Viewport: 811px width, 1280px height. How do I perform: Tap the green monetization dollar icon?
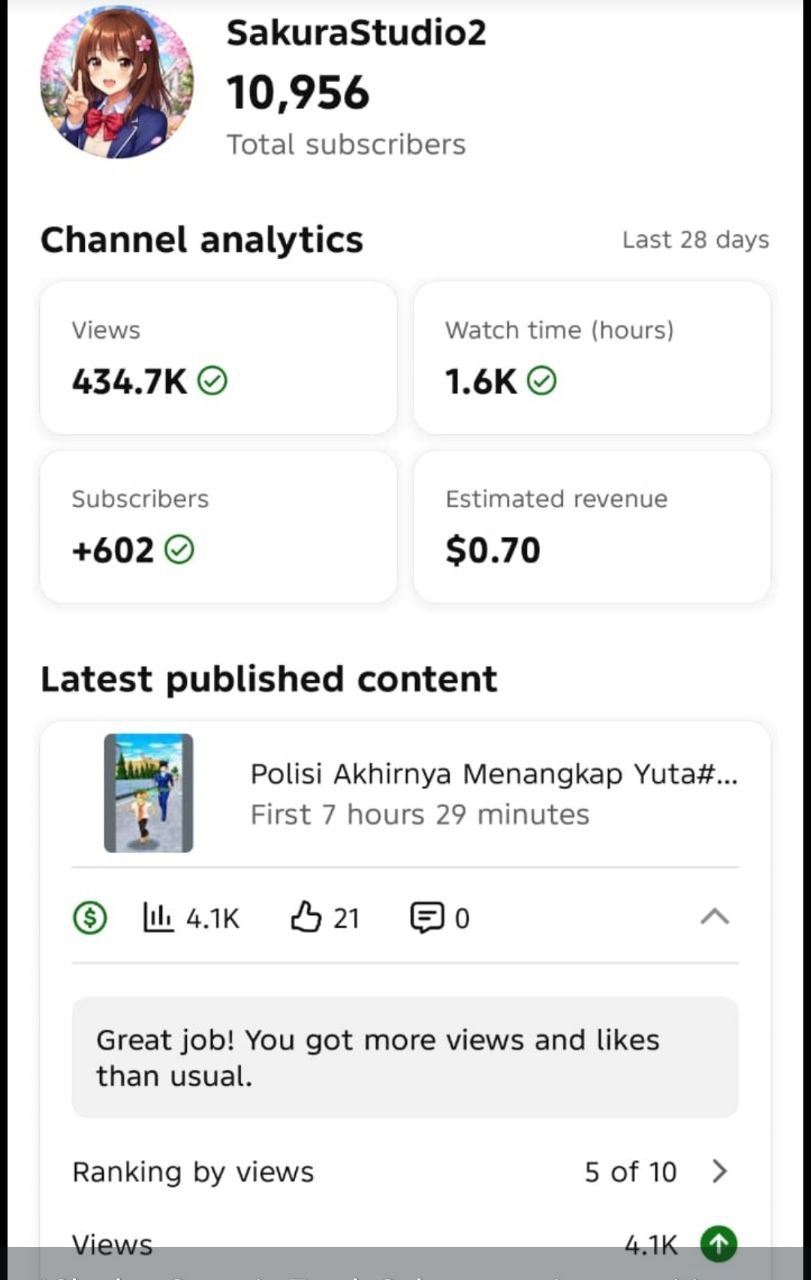coord(90,917)
